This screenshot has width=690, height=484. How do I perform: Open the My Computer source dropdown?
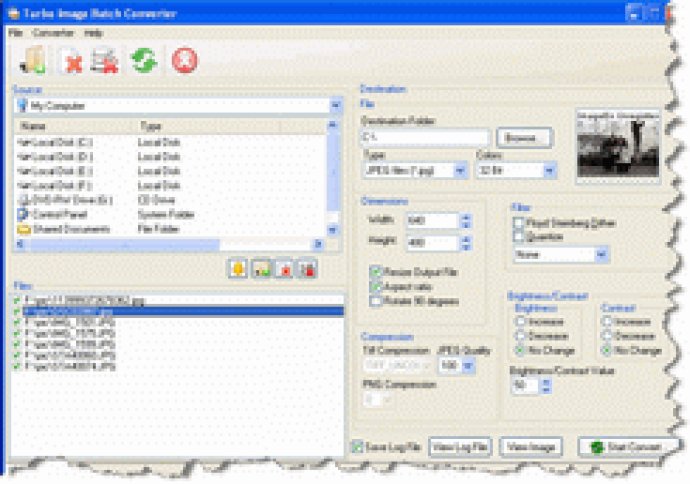click(336, 106)
